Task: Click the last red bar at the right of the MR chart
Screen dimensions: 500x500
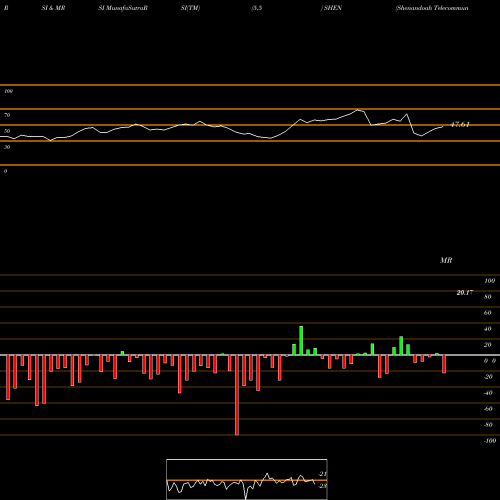Action: click(444, 364)
